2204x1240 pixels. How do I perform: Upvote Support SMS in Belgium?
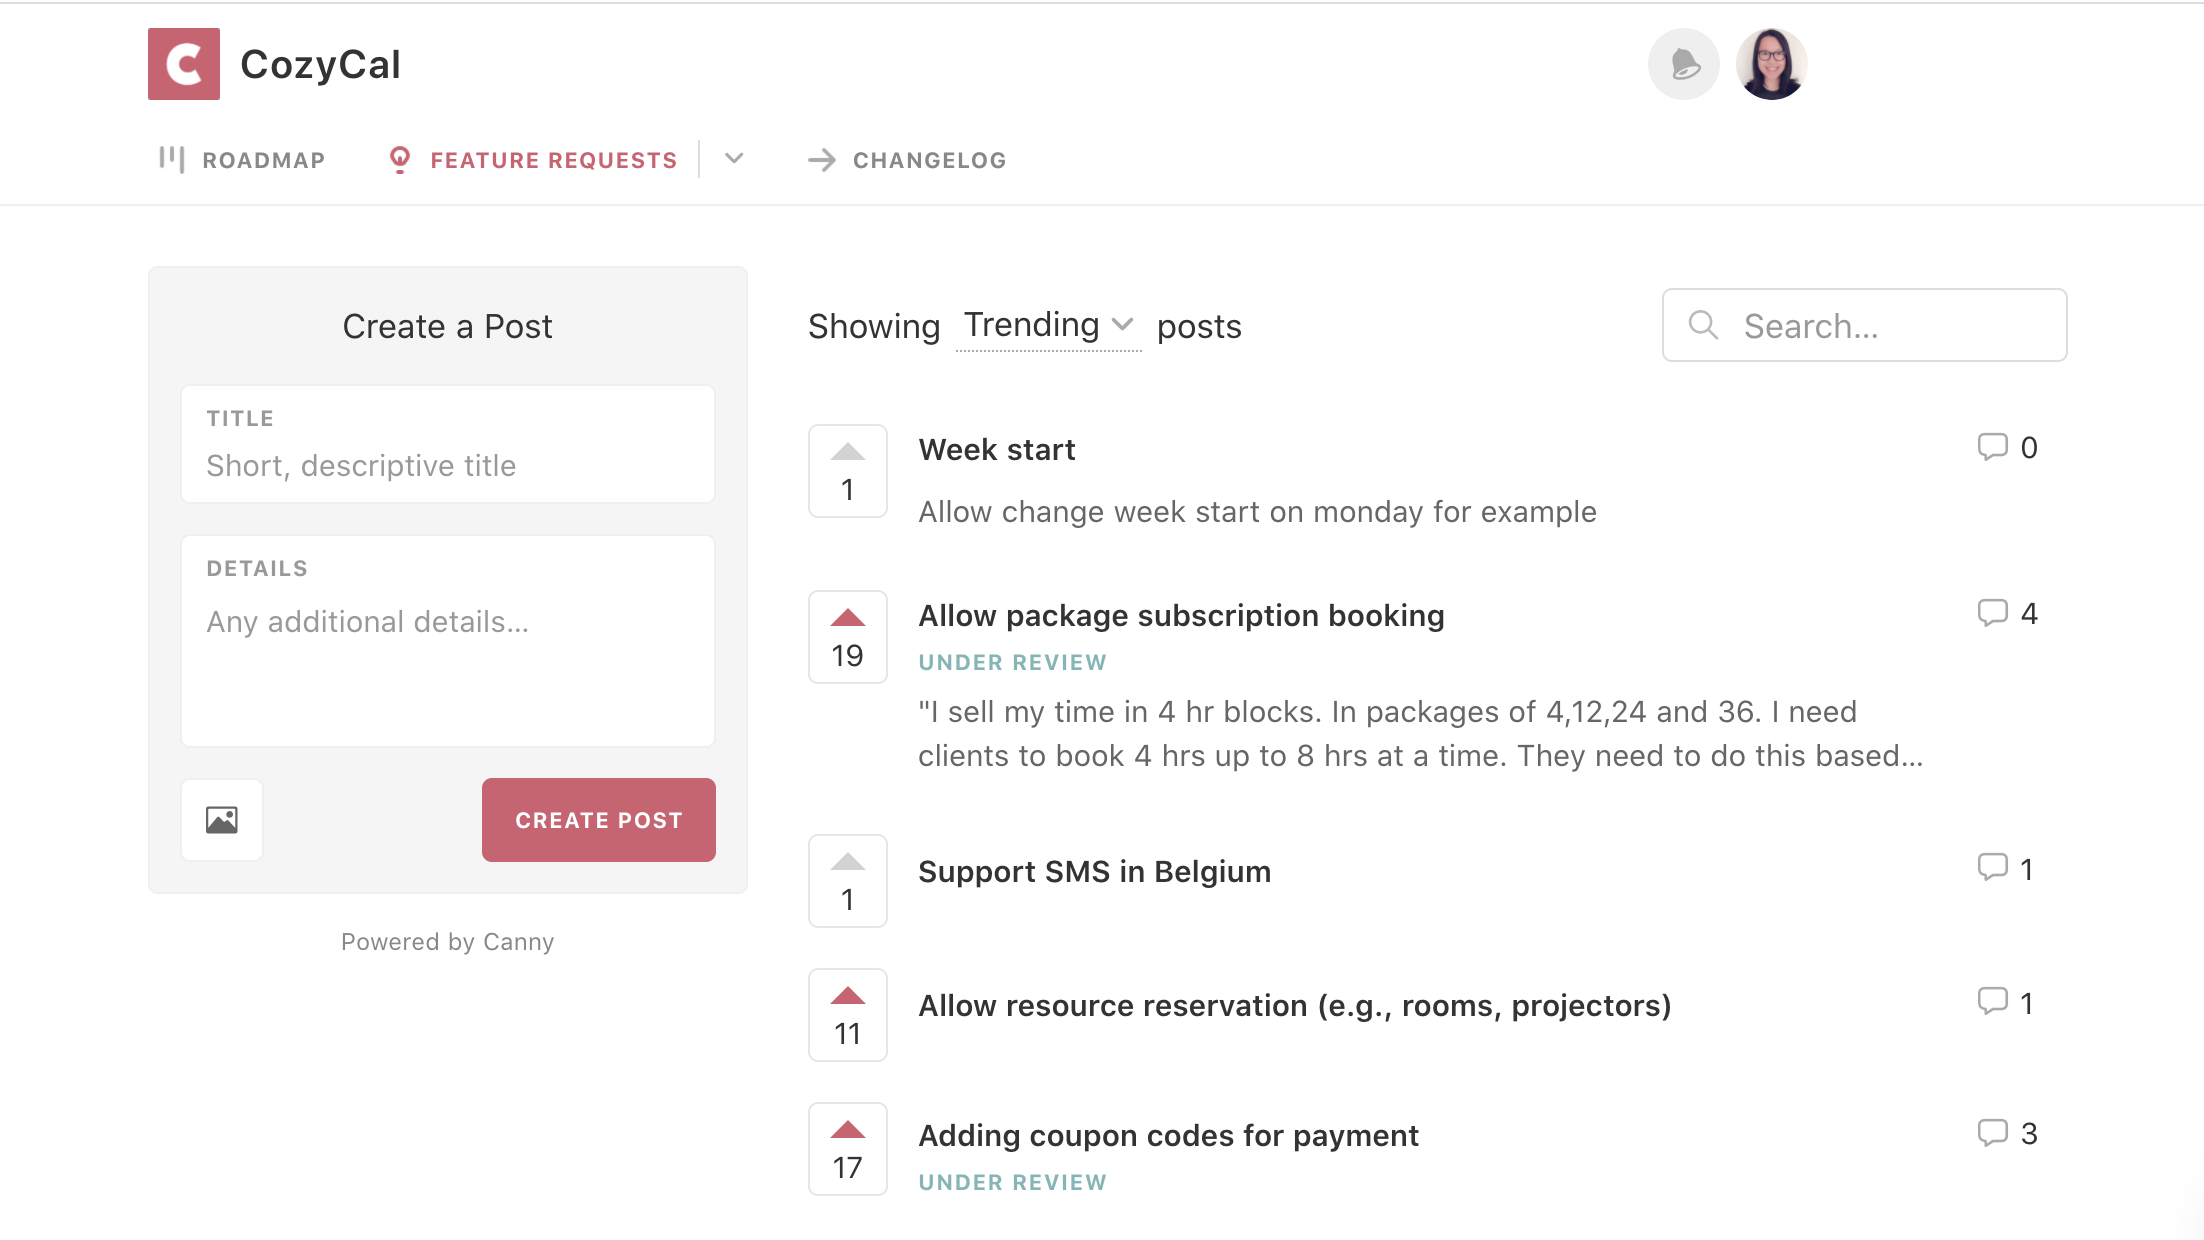click(847, 881)
